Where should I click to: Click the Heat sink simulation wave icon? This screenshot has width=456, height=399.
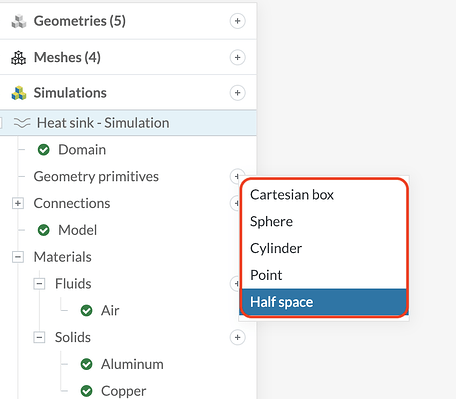(x=22, y=123)
